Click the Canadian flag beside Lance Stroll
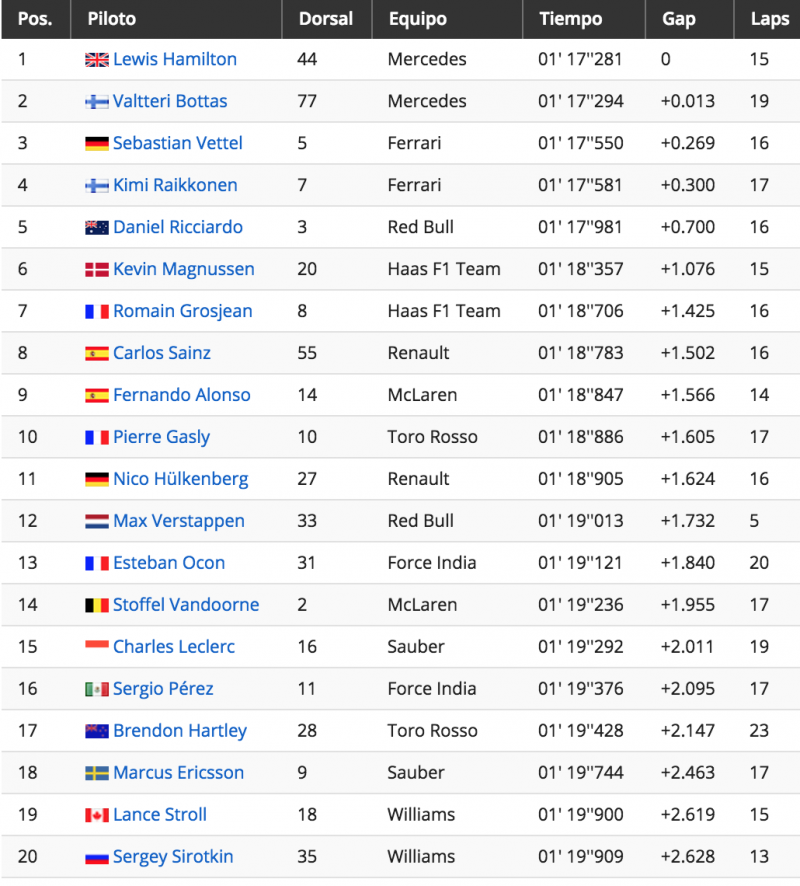 (97, 815)
